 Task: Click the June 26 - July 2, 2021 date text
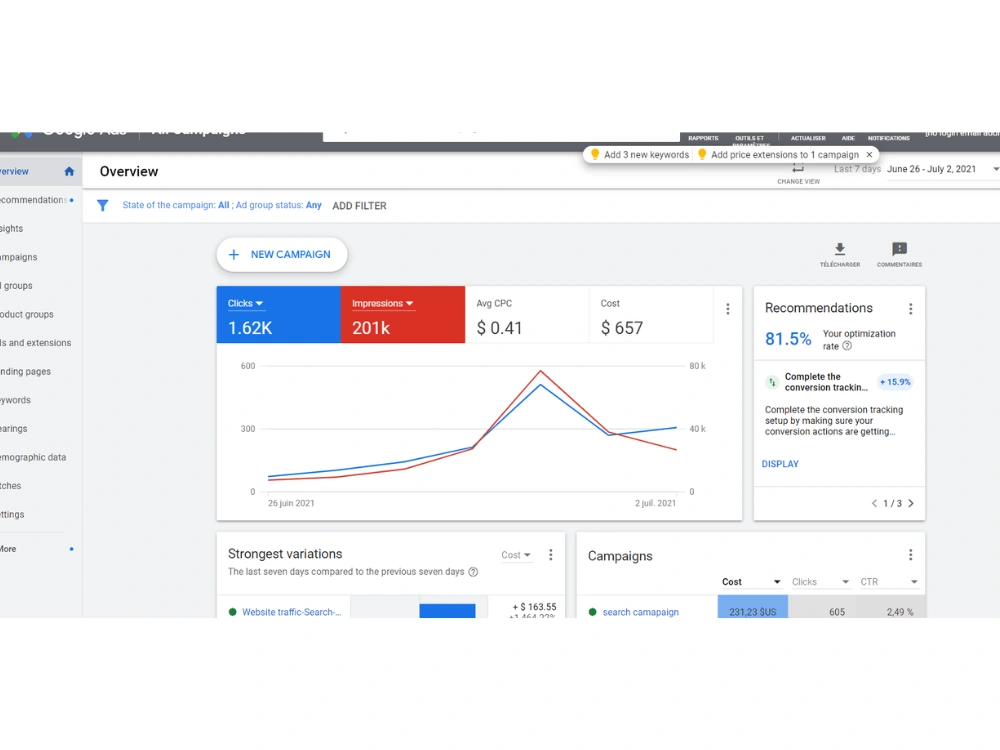(x=931, y=169)
